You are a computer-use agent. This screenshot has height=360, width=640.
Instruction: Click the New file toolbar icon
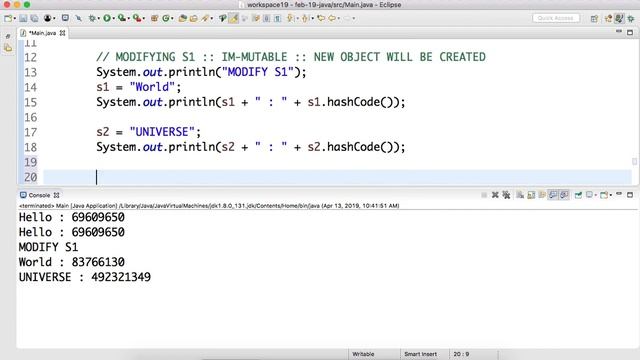7,18
